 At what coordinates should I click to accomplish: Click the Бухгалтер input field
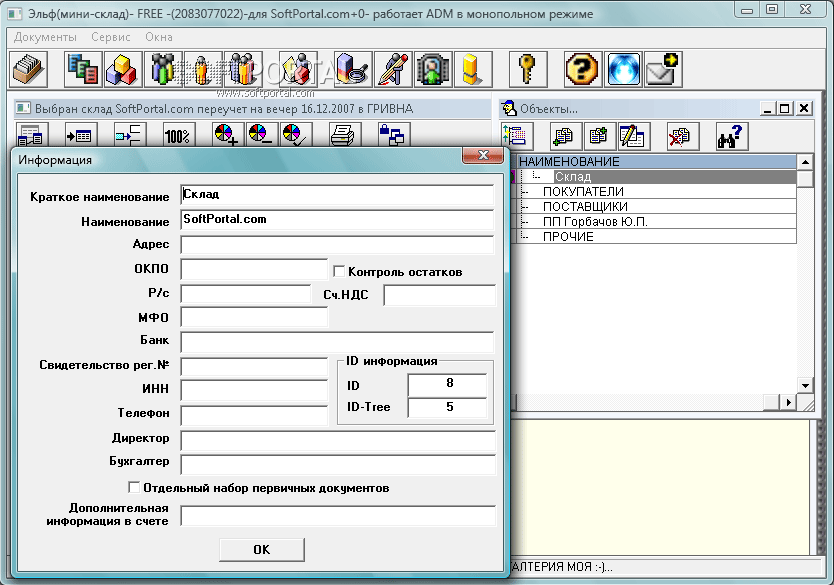click(338, 464)
